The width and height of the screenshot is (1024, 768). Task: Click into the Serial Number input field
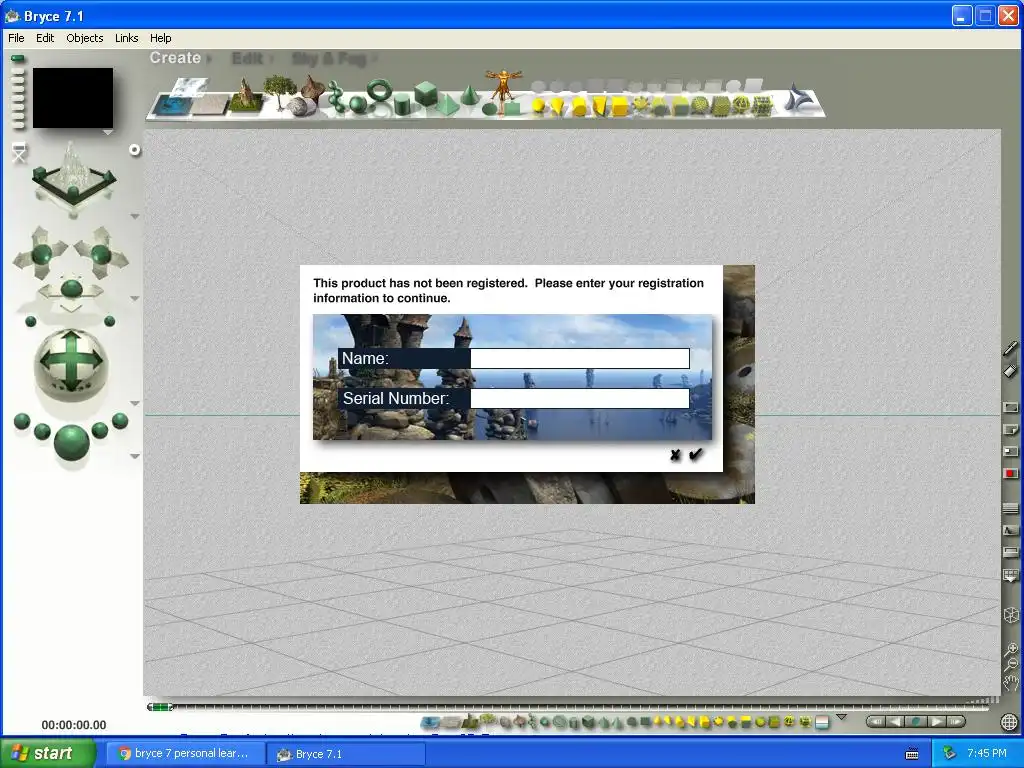[580, 398]
